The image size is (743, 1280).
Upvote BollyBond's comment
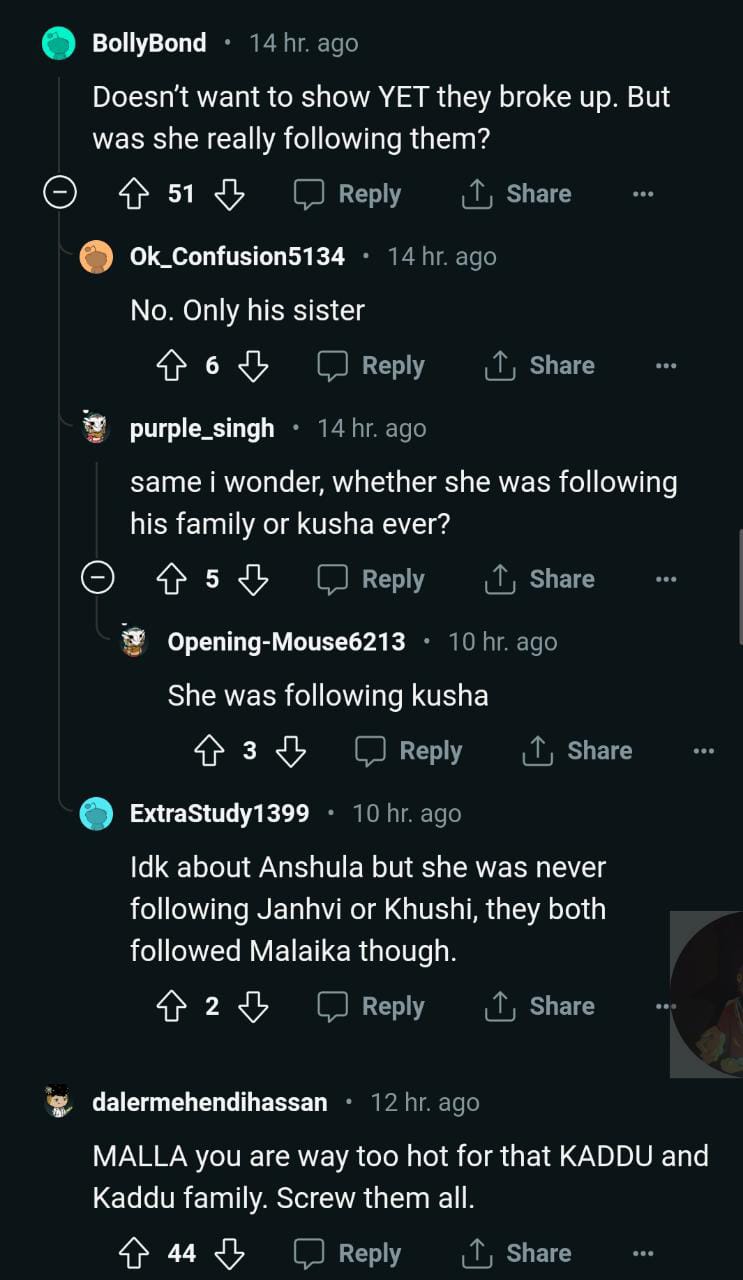133,194
